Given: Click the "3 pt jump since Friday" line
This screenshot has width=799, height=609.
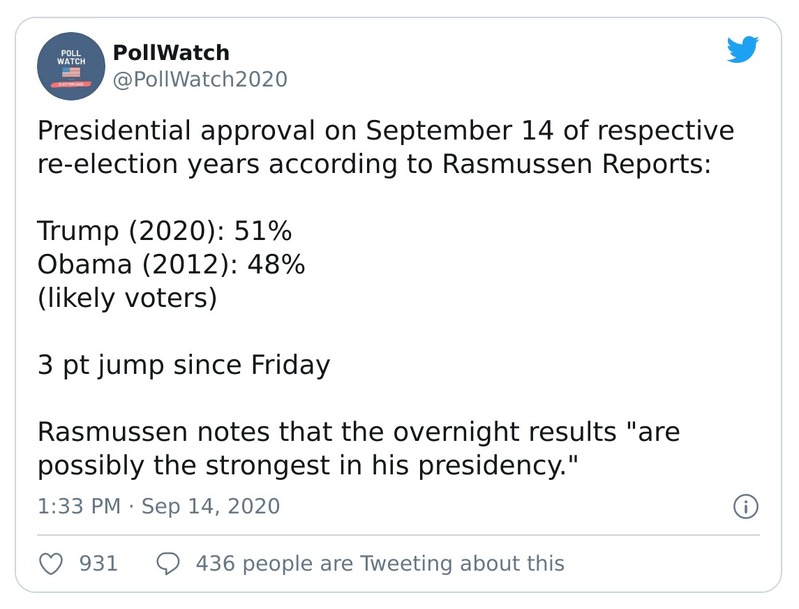Looking at the screenshot, I should [x=184, y=365].
